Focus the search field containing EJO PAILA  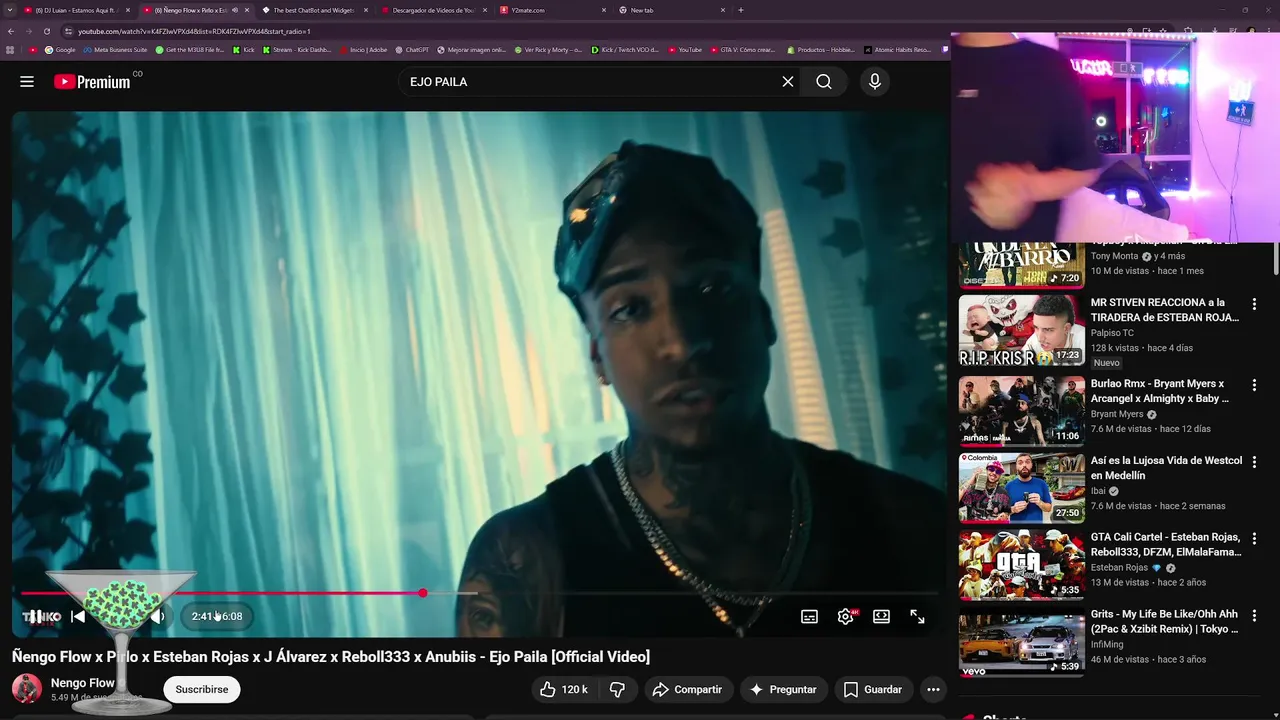coord(590,82)
